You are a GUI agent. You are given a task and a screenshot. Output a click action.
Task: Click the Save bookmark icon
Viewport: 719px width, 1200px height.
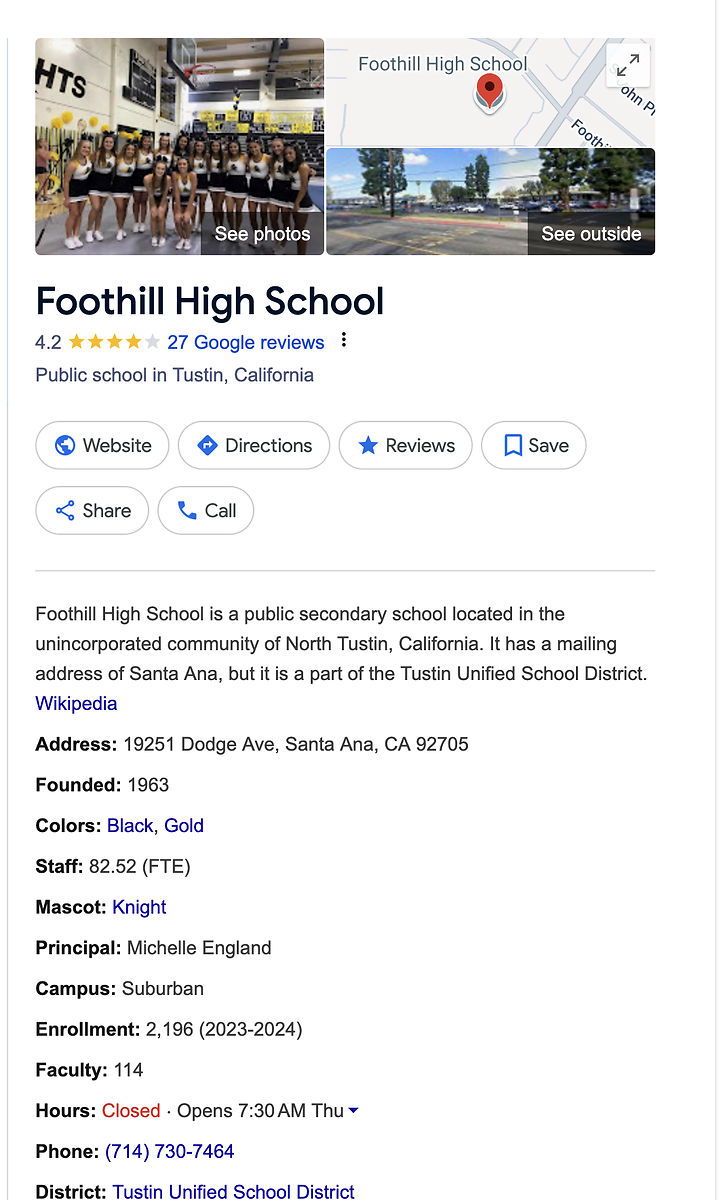click(x=513, y=446)
